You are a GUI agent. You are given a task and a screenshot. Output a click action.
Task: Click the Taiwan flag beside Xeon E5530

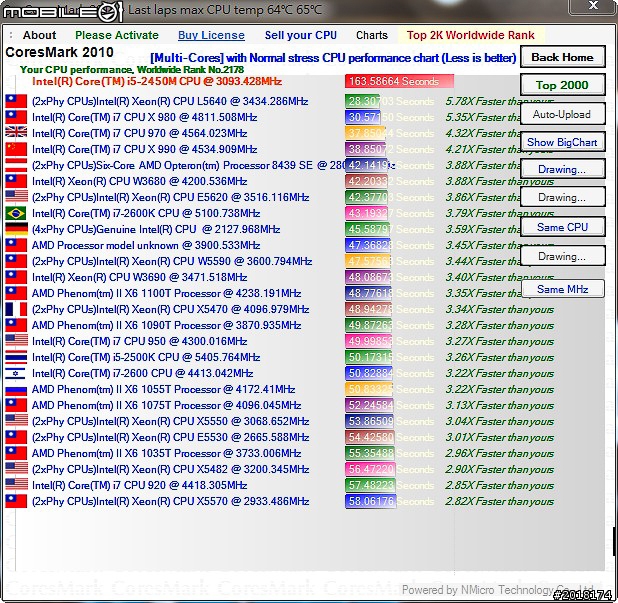click(x=16, y=437)
